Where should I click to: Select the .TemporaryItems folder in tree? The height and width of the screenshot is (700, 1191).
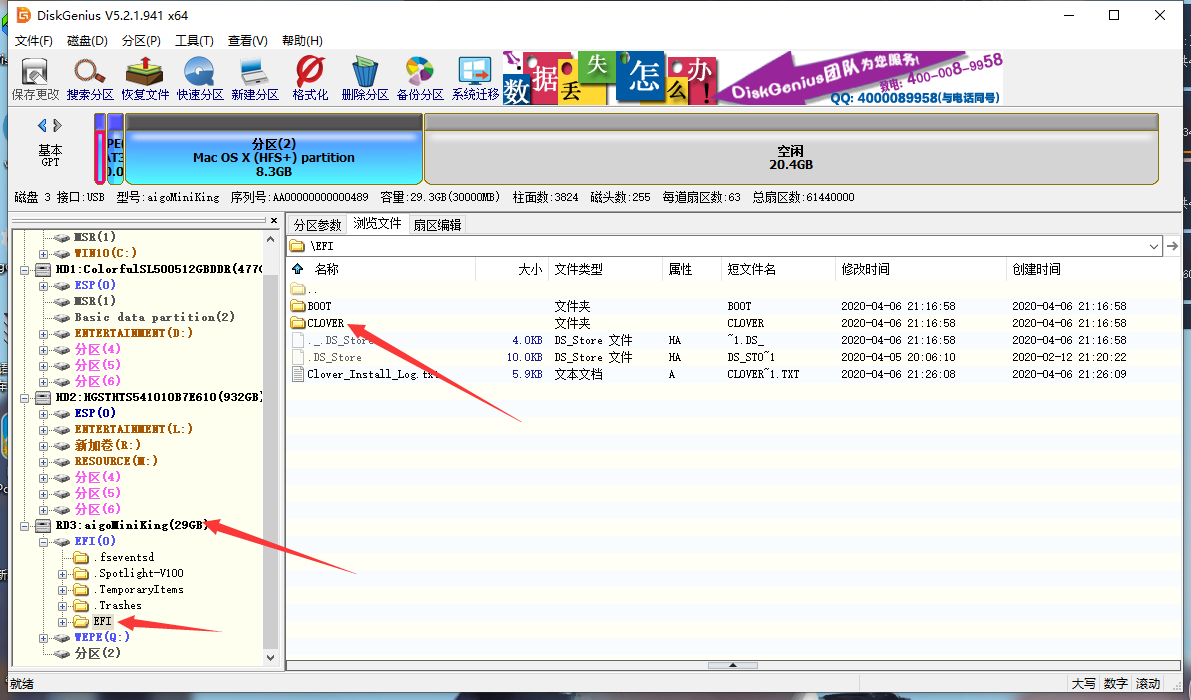tap(141, 590)
